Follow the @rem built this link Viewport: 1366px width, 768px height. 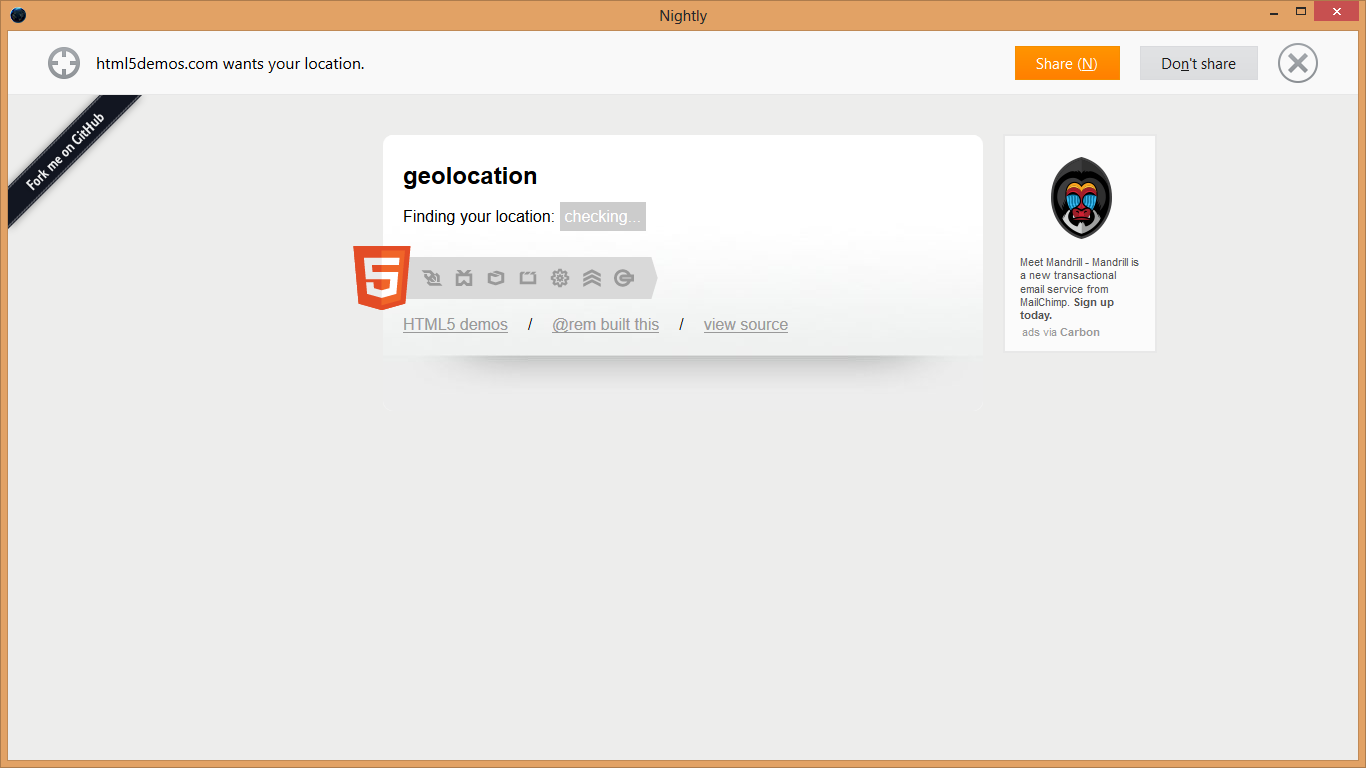pyautogui.click(x=605, y=324)
